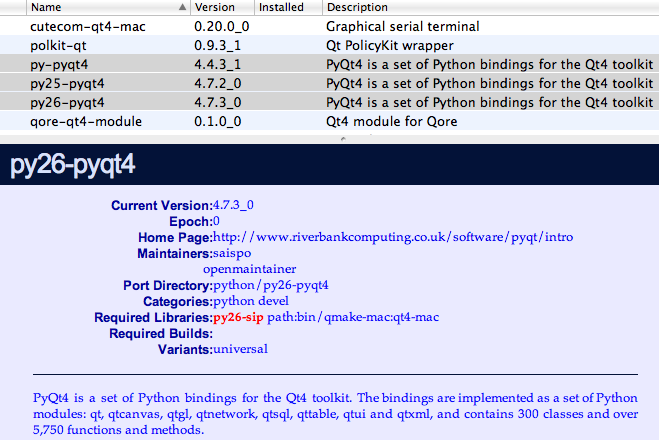
Task: Click the 'Home Page:' label
Action: click(x=175, y=238)
